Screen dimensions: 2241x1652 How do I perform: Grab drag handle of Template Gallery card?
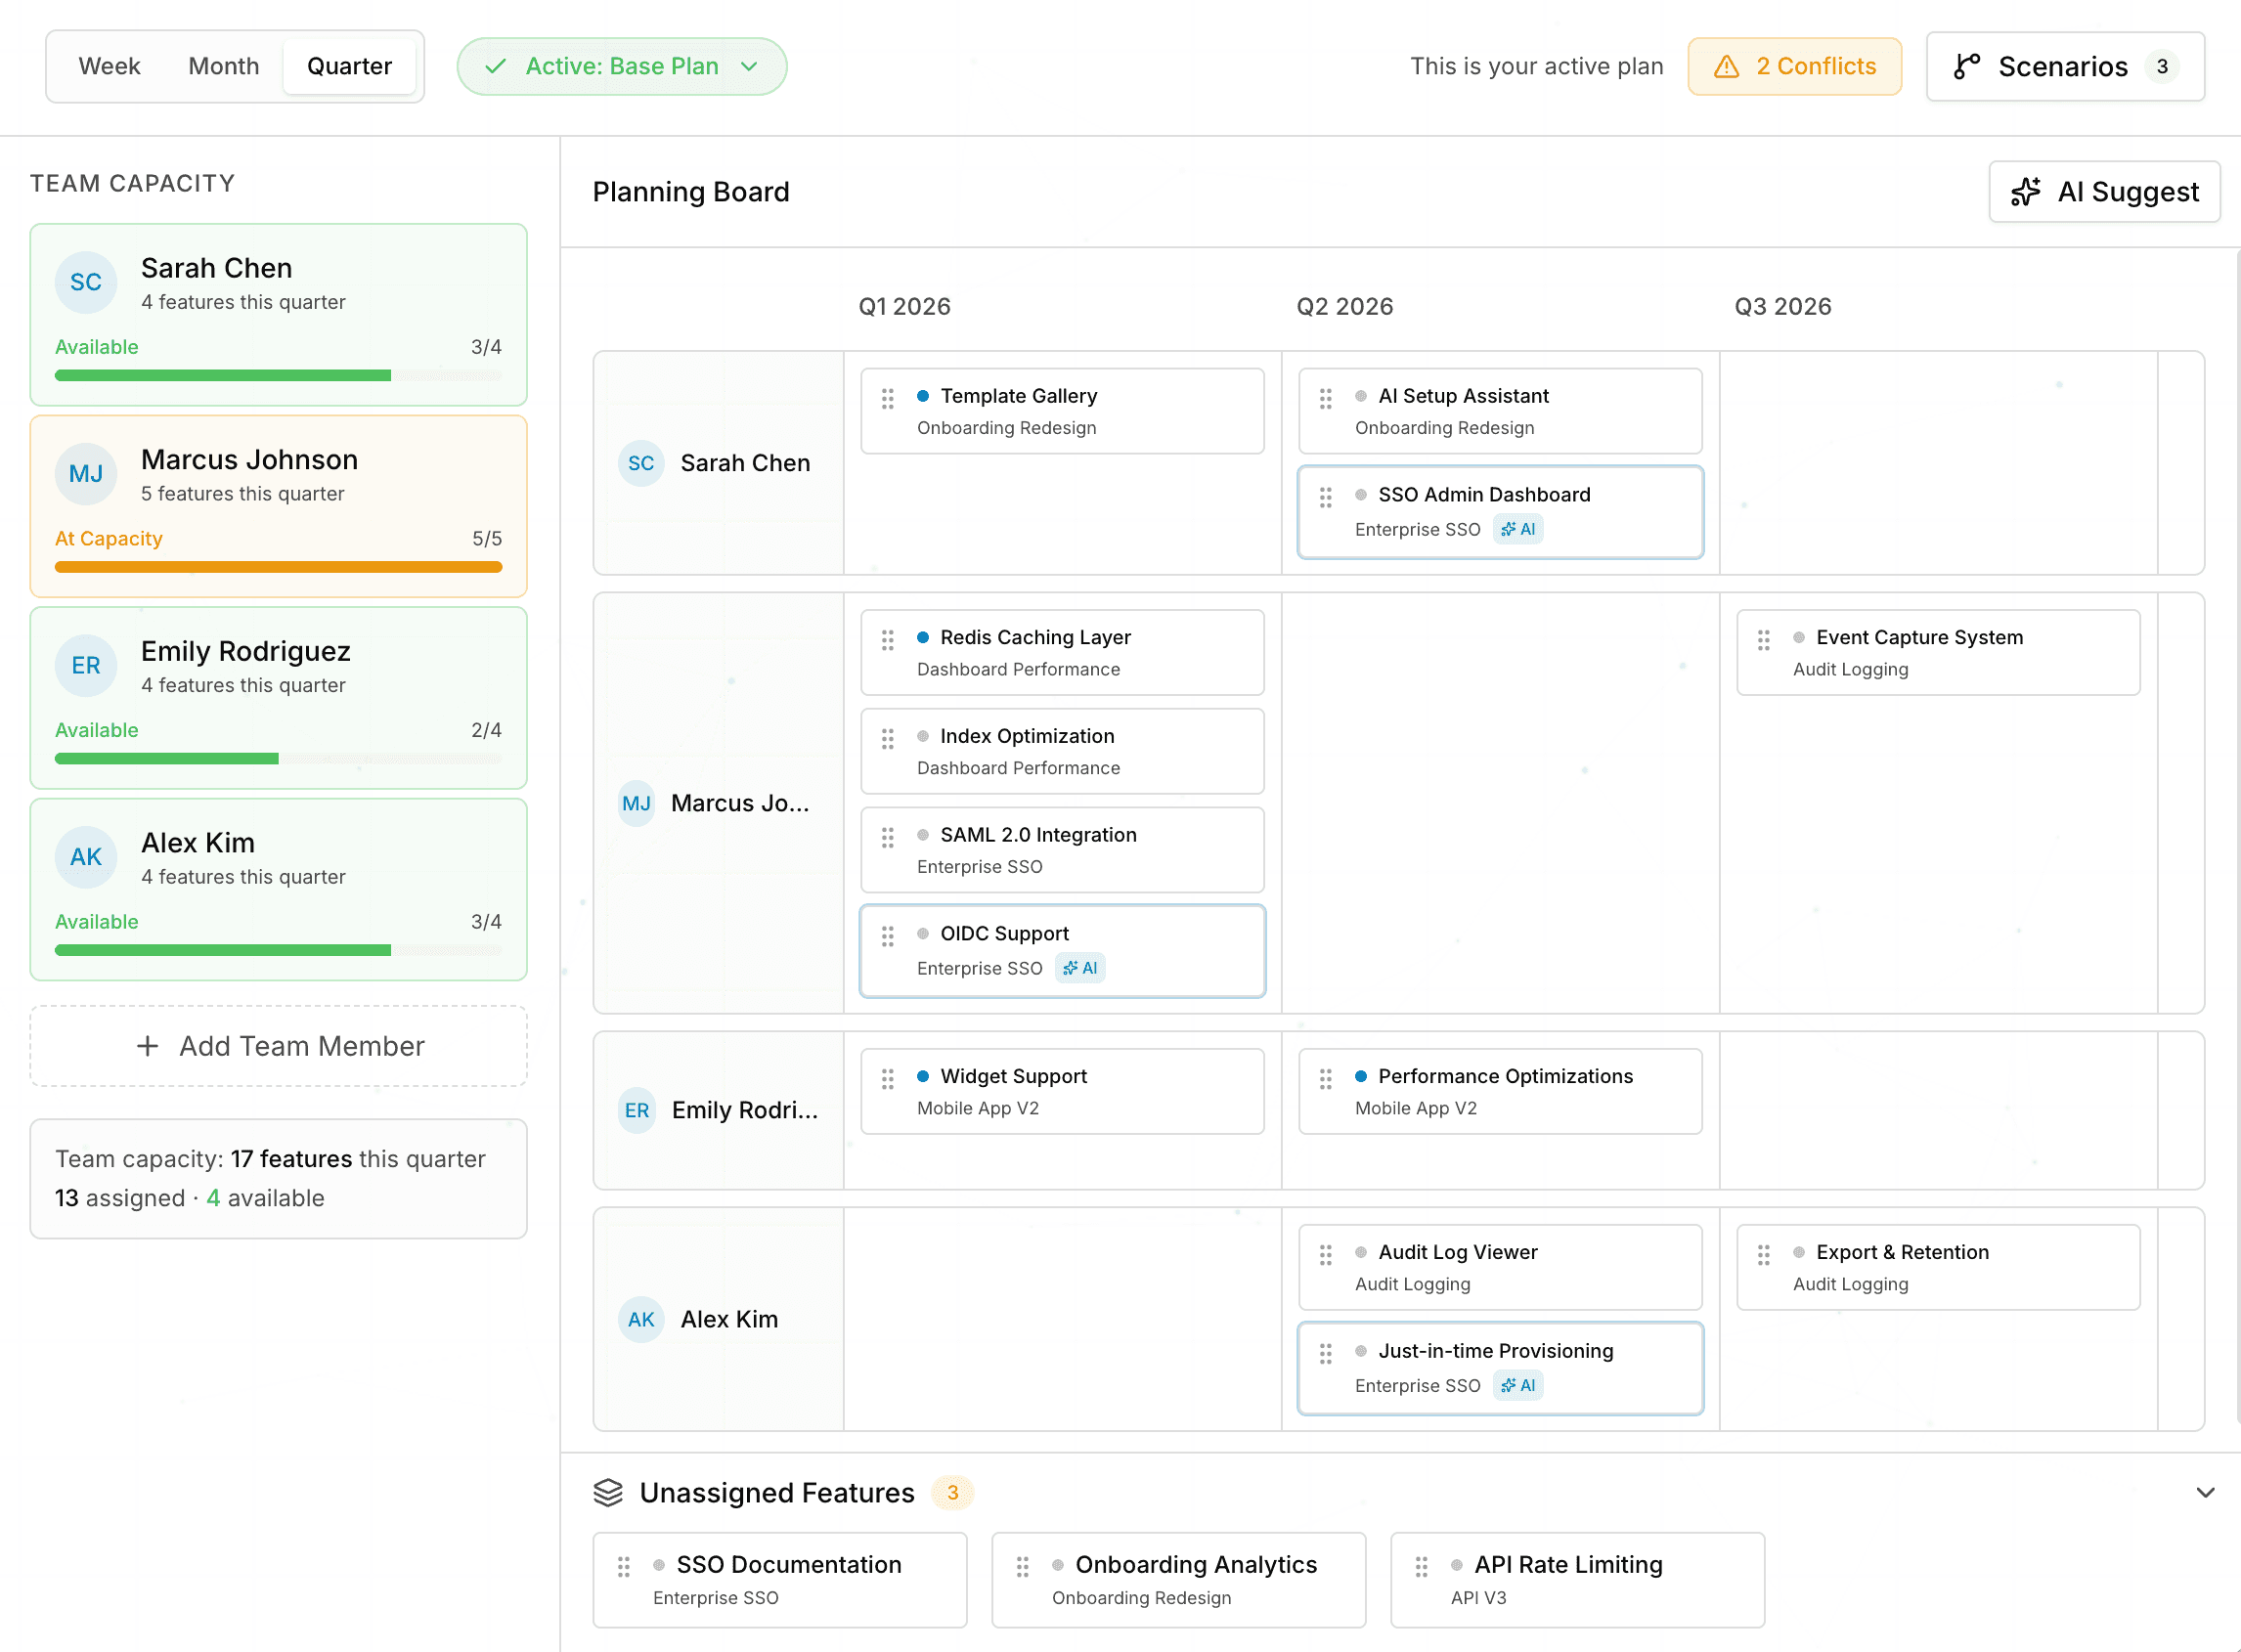point(887,399)
